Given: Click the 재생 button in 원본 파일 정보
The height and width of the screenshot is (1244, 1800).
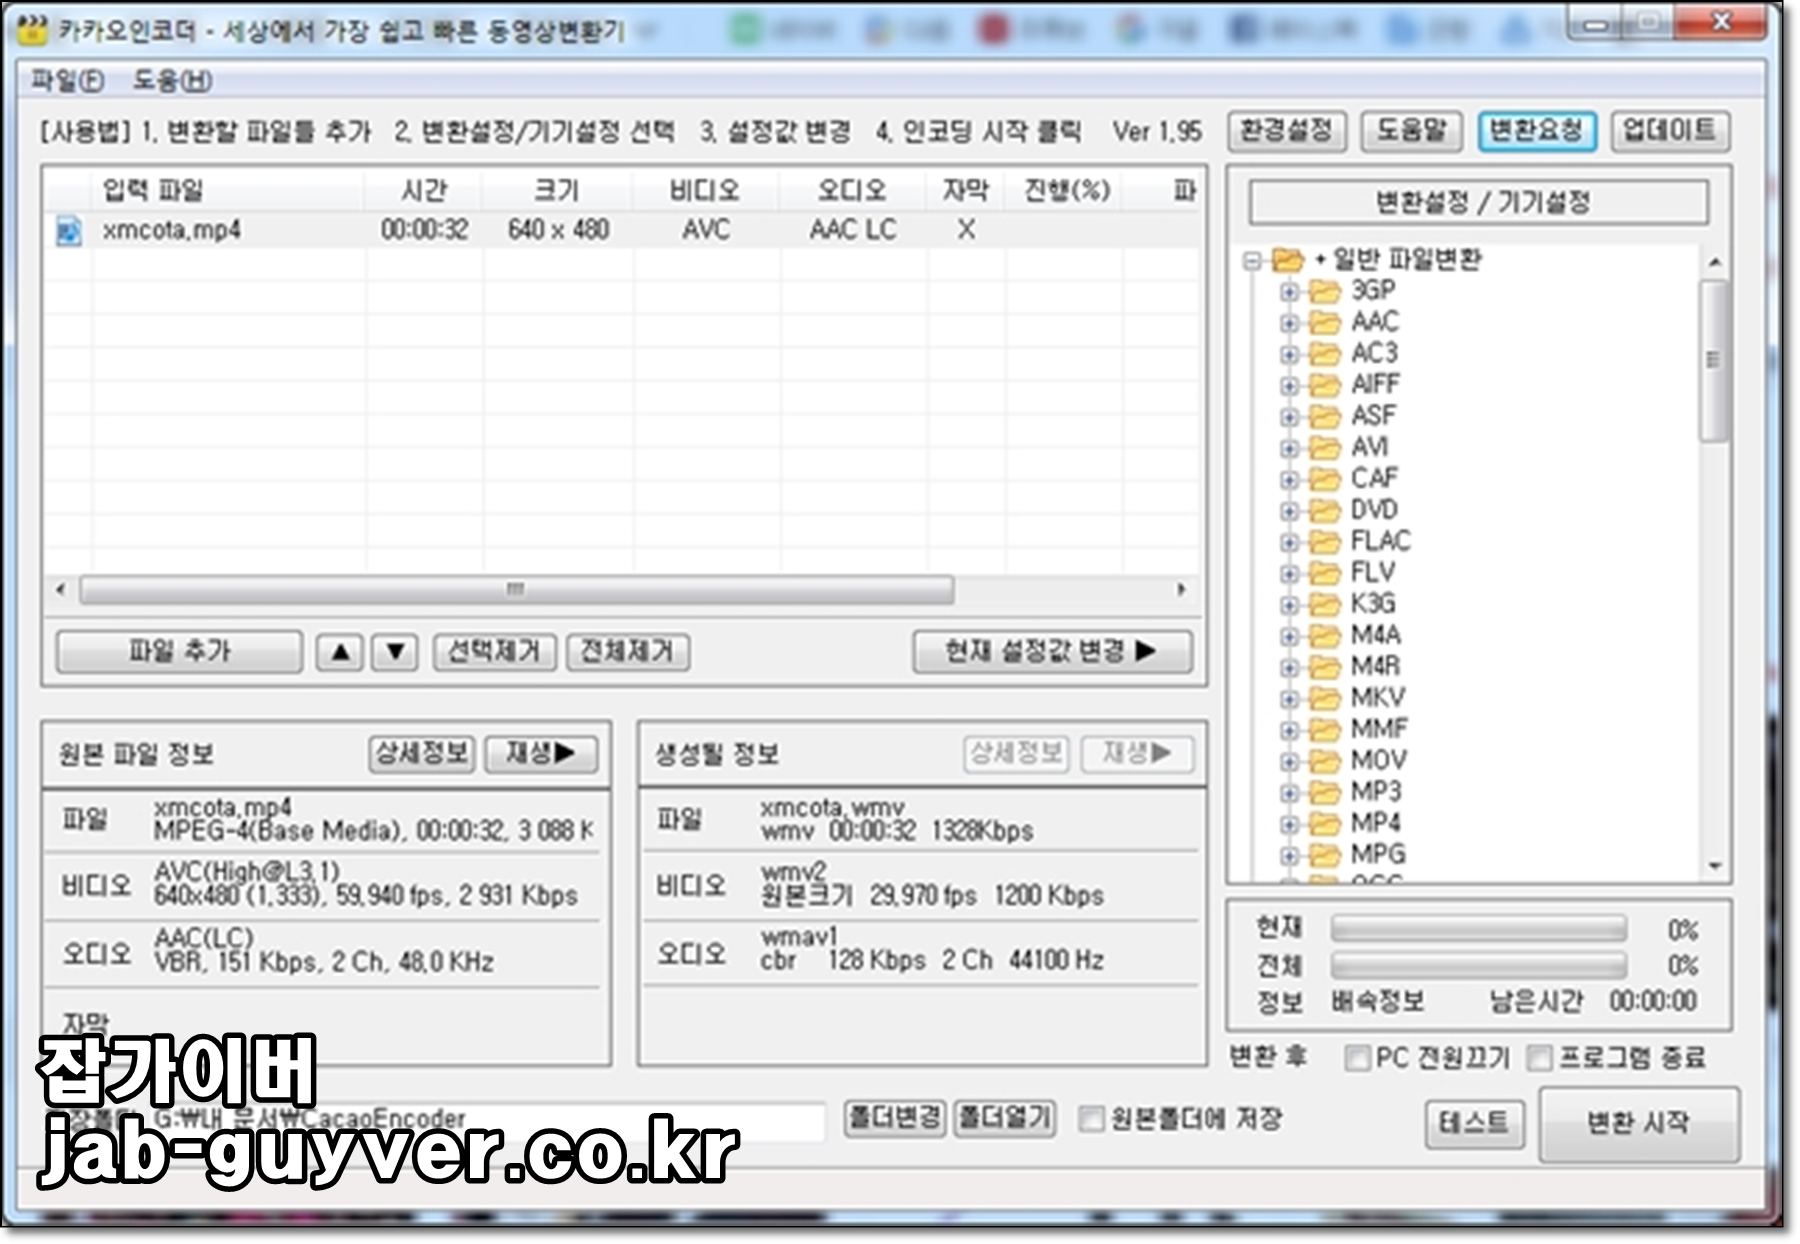Looking at the screenshot, I should [540, 753].
